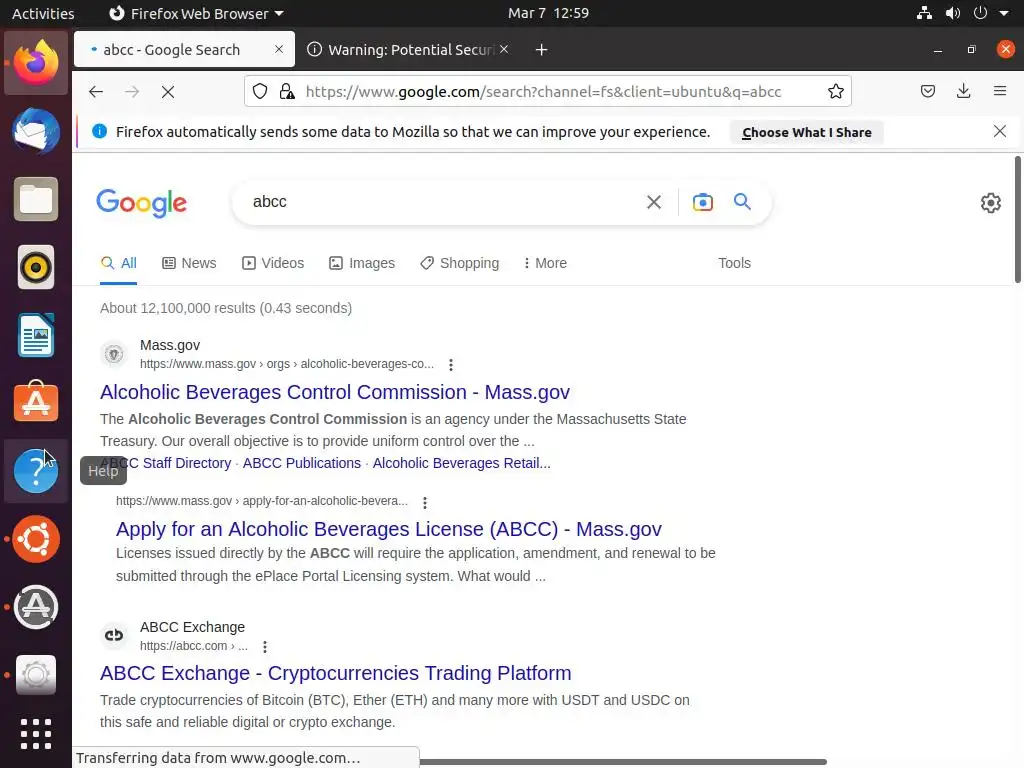The height and width of the screenshot is (768, 1024).
Task: Close the Warning: Potential Security tab
Action: coord(504,50)
